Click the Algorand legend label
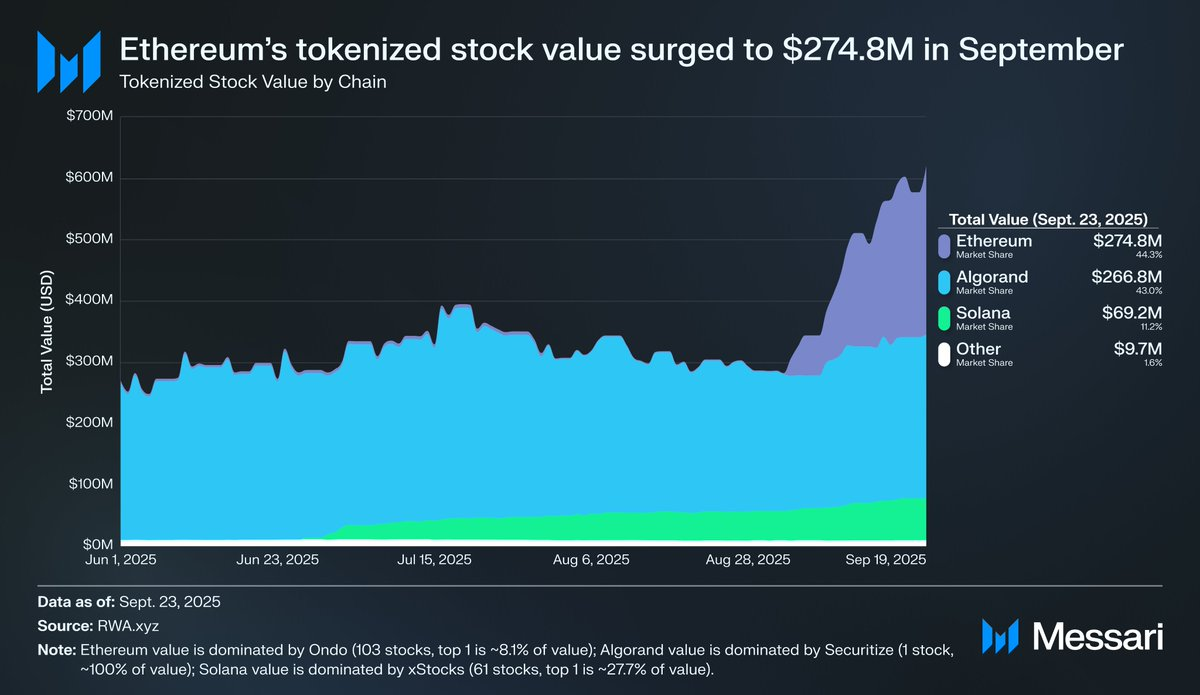1200x695 pixels. pyautogui.click(x=992, y=277)
